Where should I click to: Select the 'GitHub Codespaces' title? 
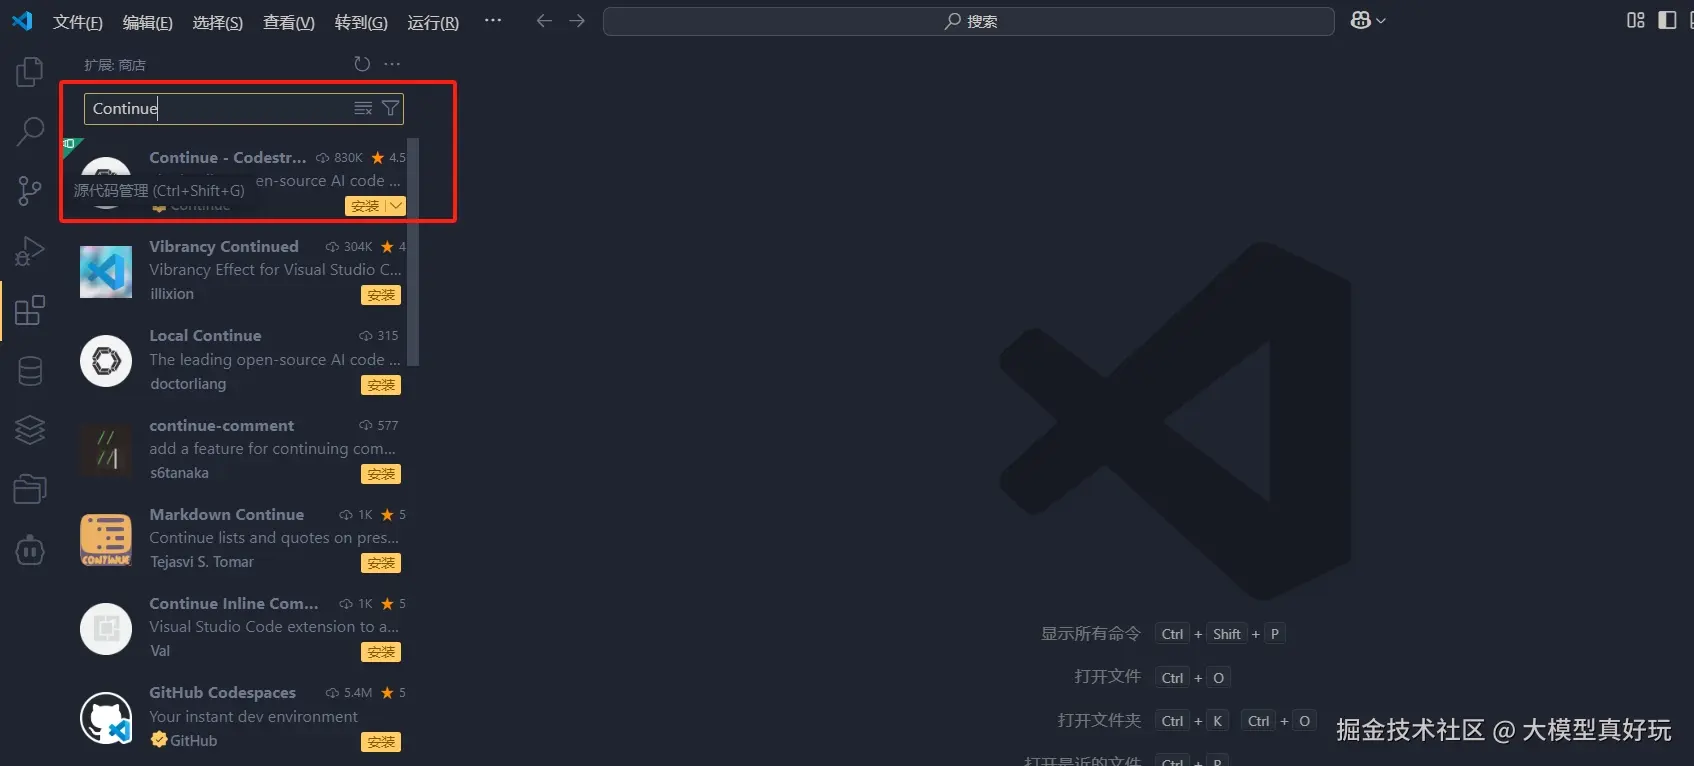click(223, 692)
